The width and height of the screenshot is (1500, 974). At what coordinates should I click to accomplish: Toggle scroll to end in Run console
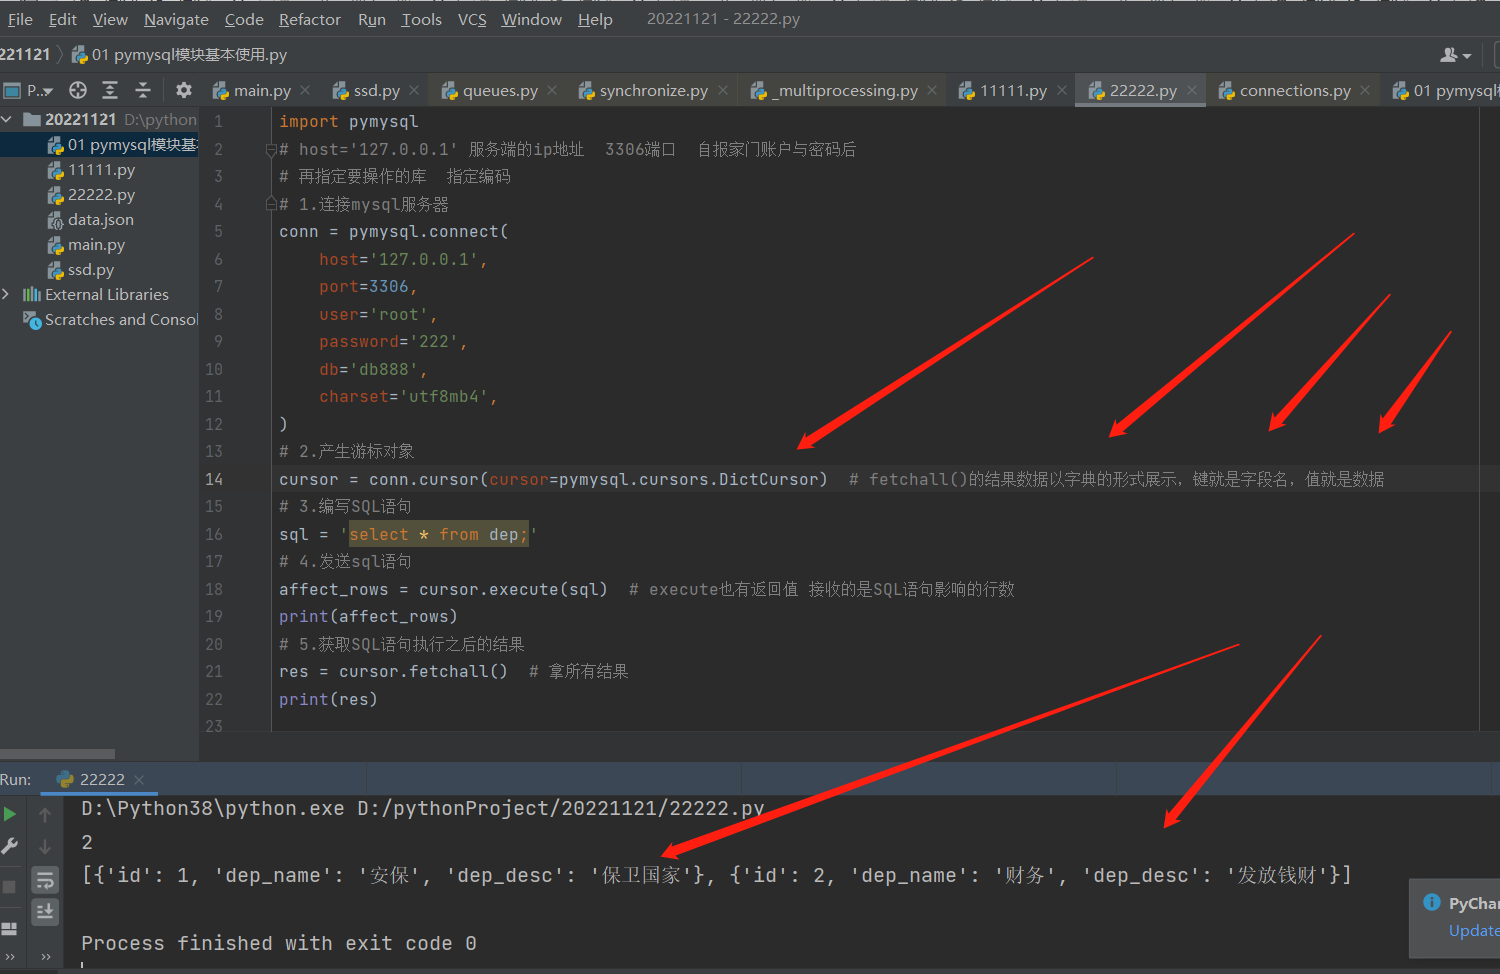coord(45,912)
